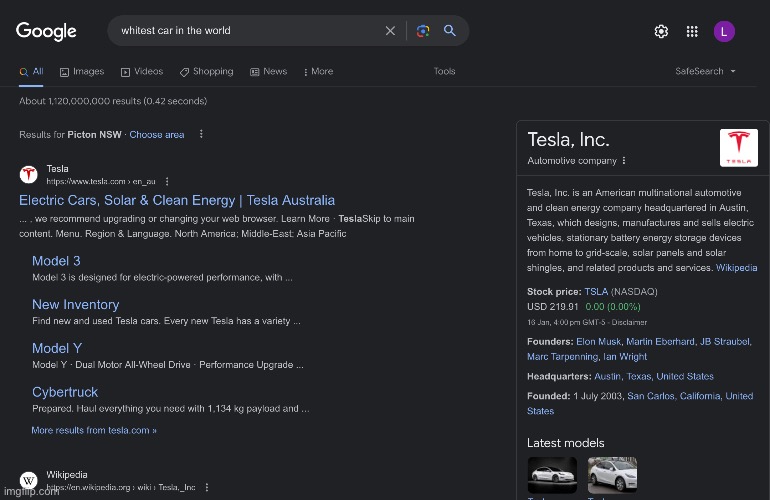
Task: Open Google Lens image search icon
Action: tap(423, 31)
